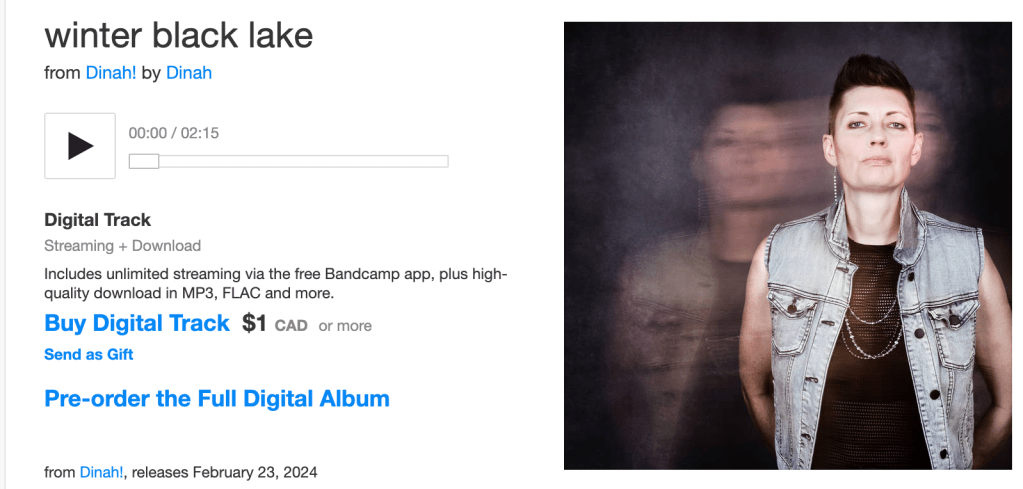
Task: Click the Bandcamp app streaming description text
Action: point(276,284)
